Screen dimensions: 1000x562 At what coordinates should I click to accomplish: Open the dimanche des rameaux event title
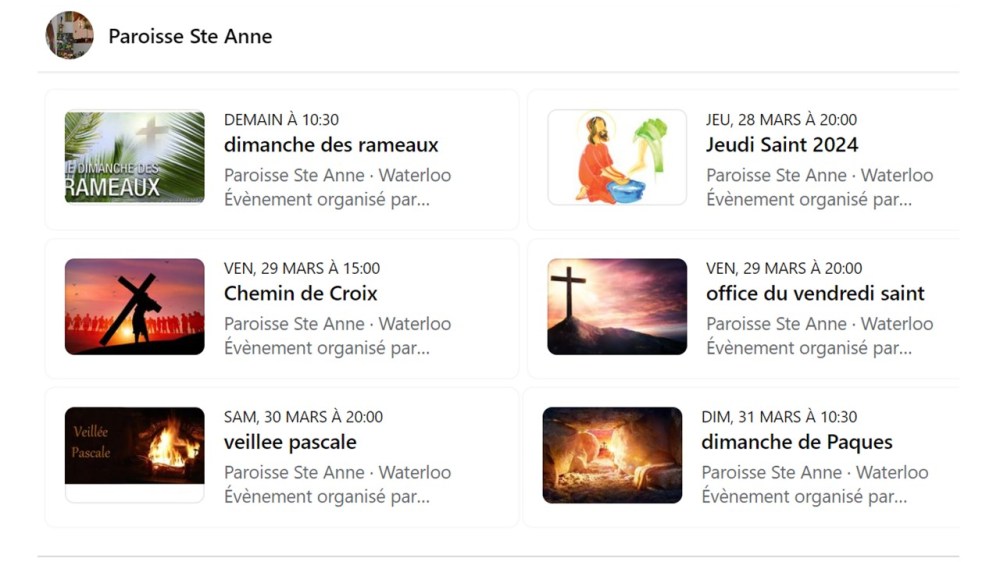[x=331, y=145]
